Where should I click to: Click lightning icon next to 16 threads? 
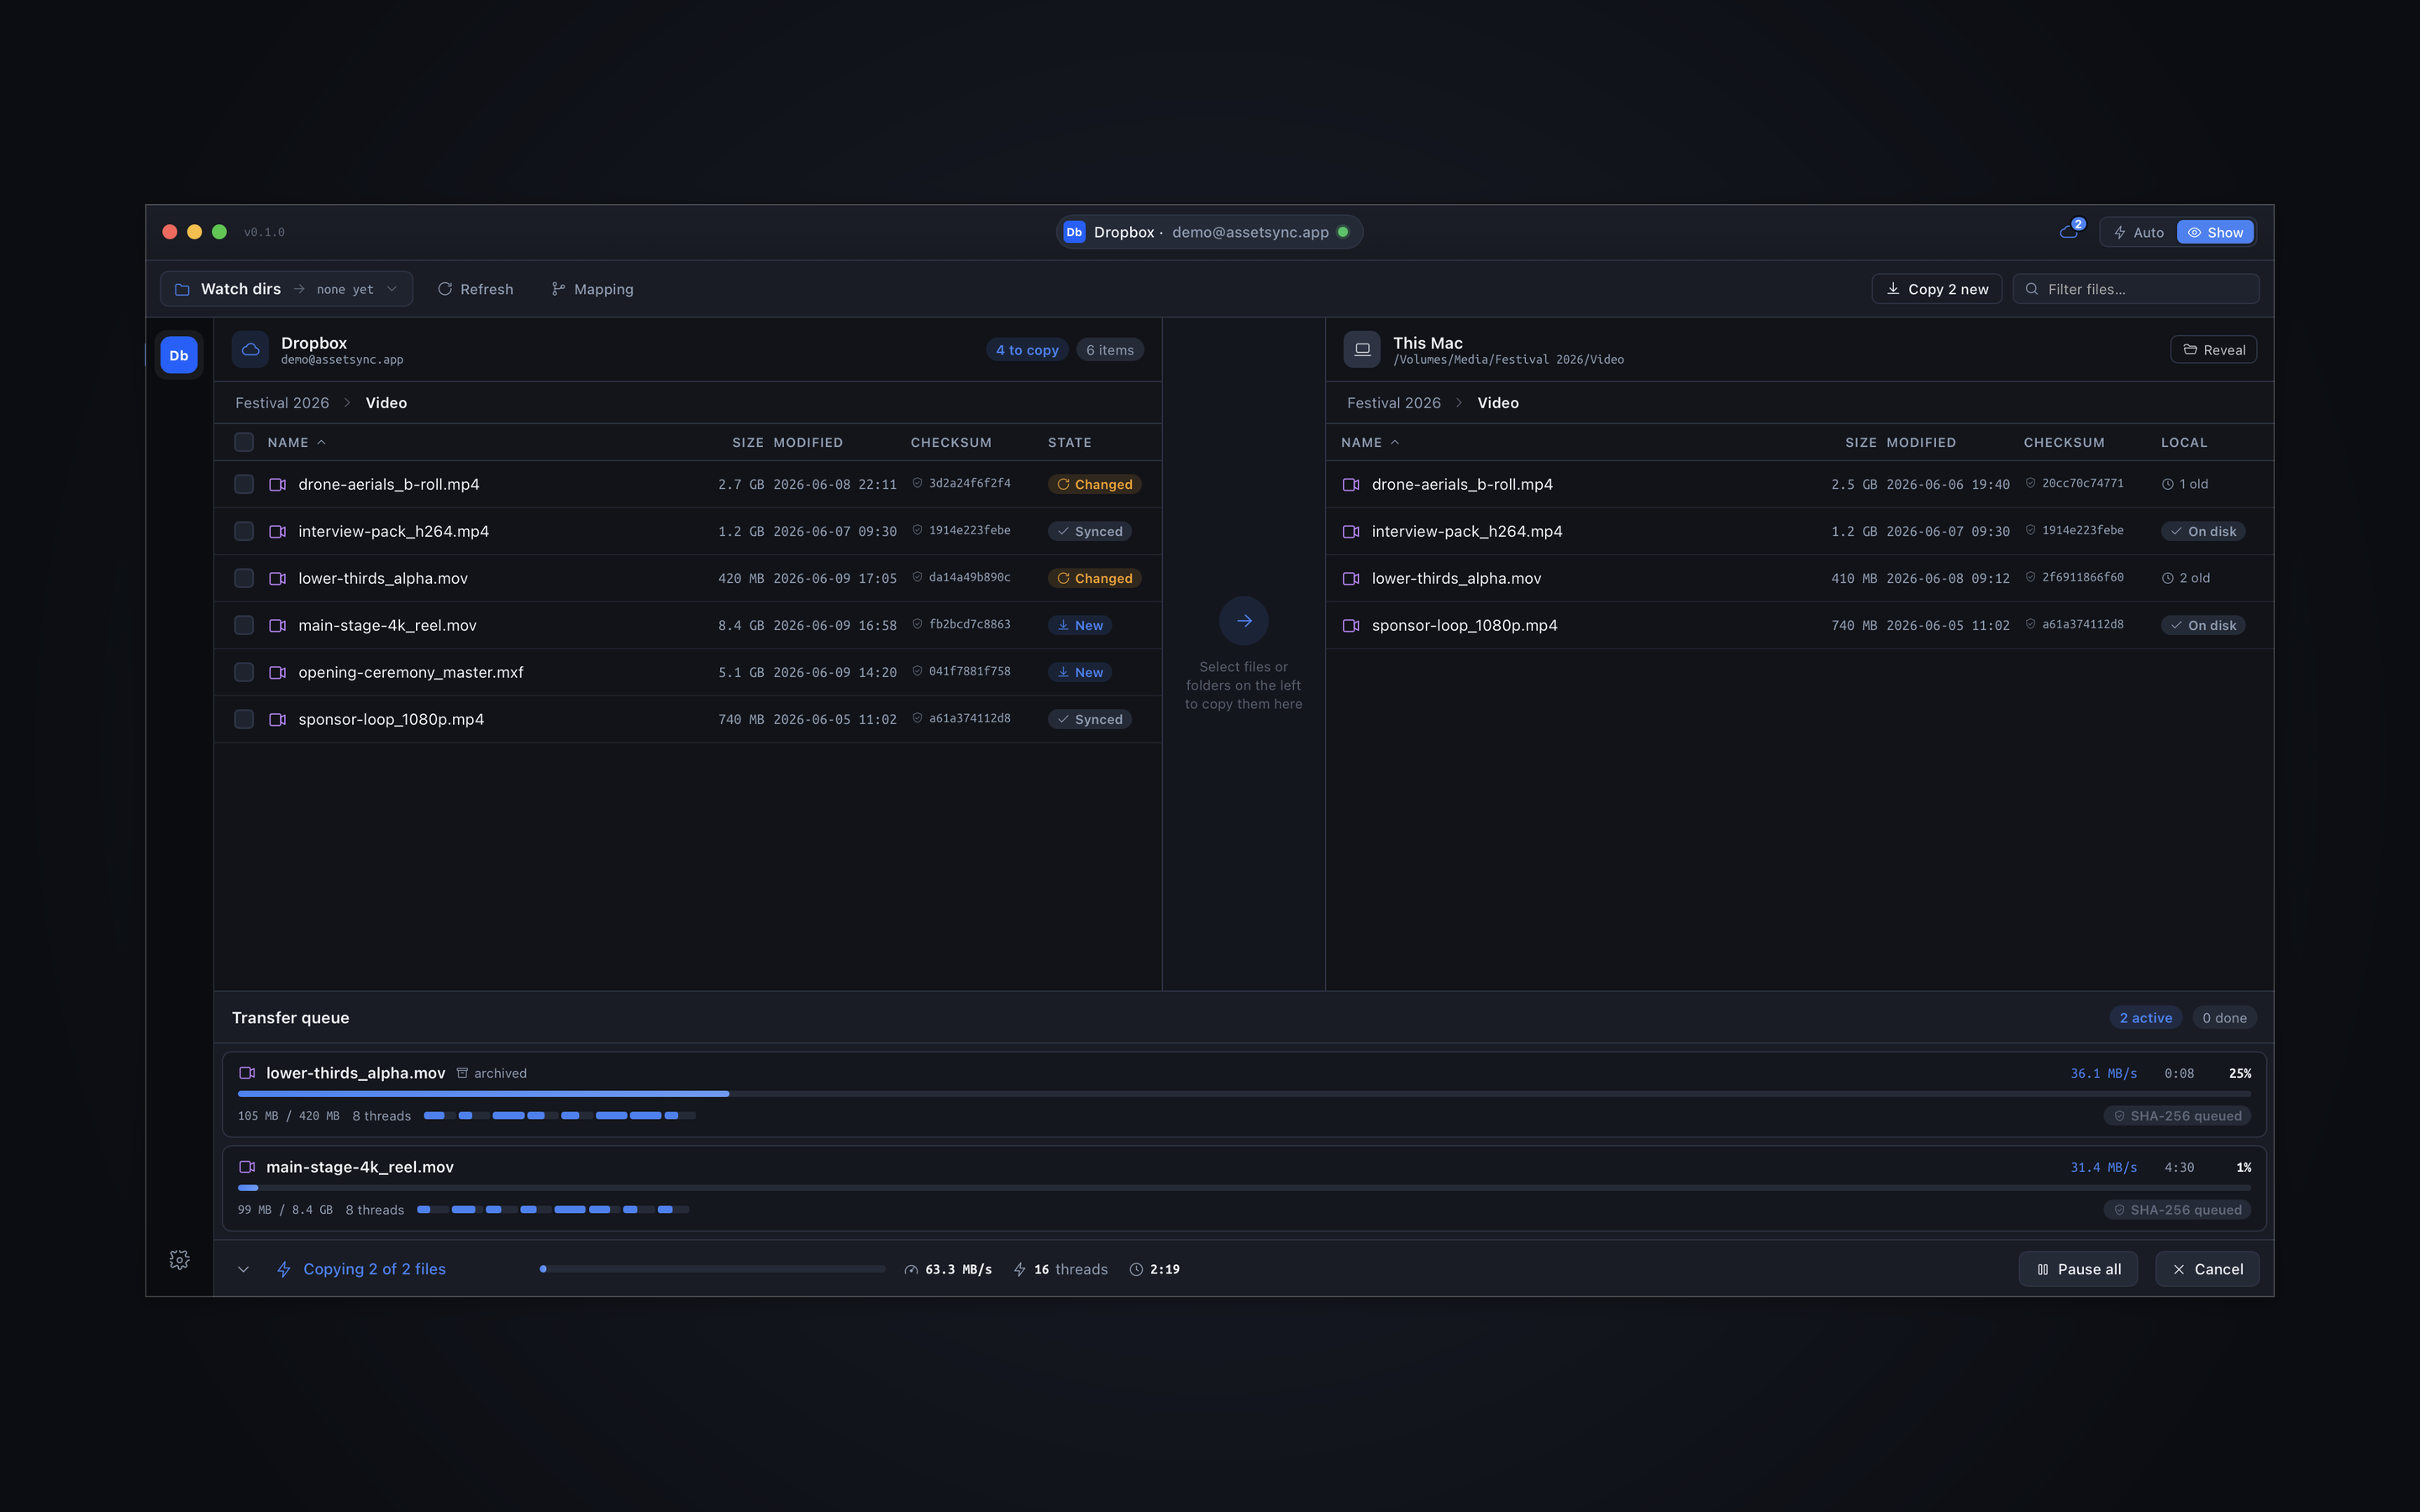(x=1020, y=1270)
